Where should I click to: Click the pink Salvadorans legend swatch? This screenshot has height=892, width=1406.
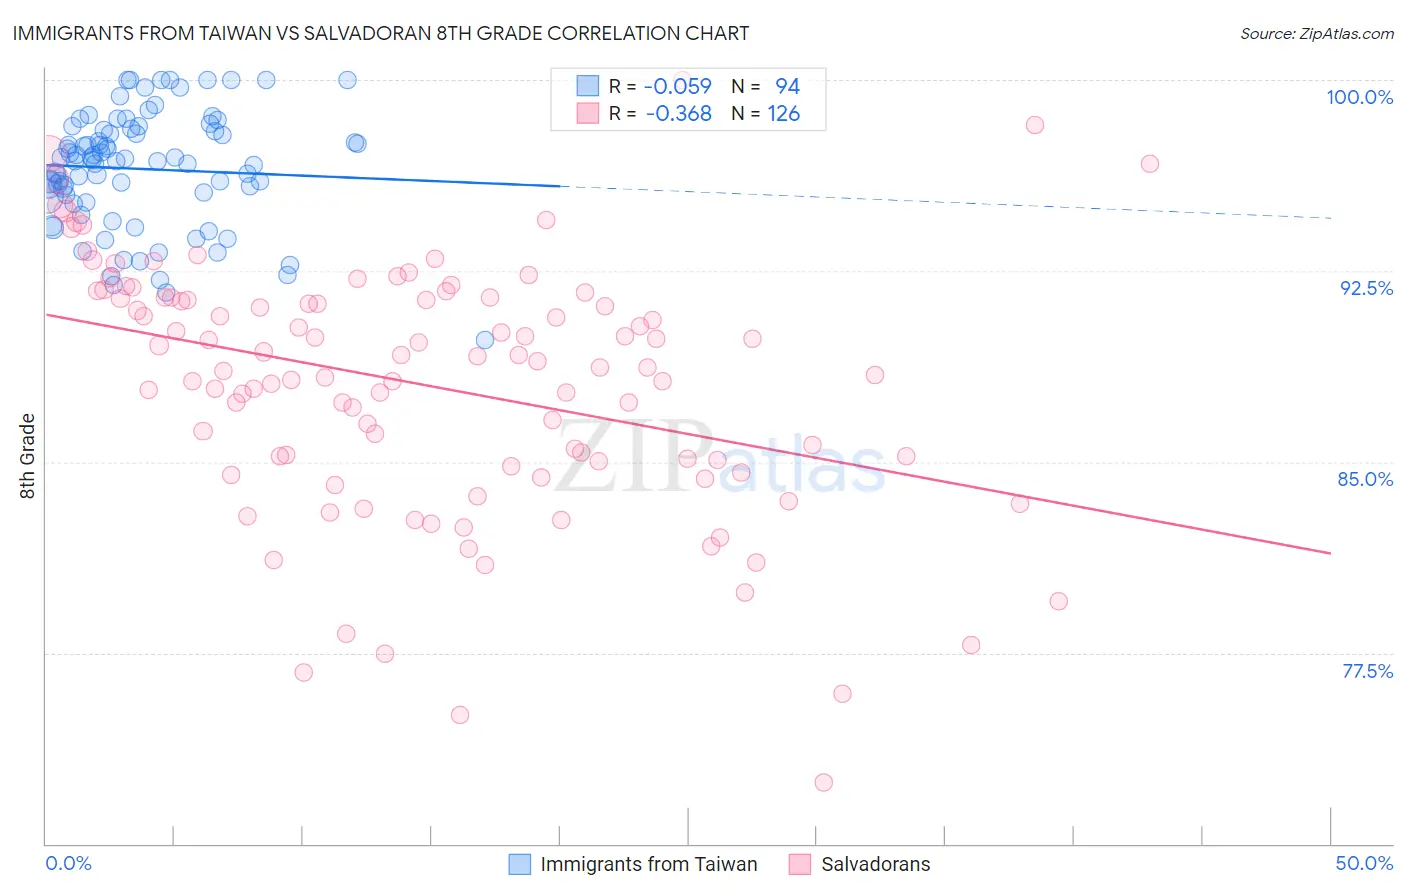pyautogui.click(x=800, y=864)
